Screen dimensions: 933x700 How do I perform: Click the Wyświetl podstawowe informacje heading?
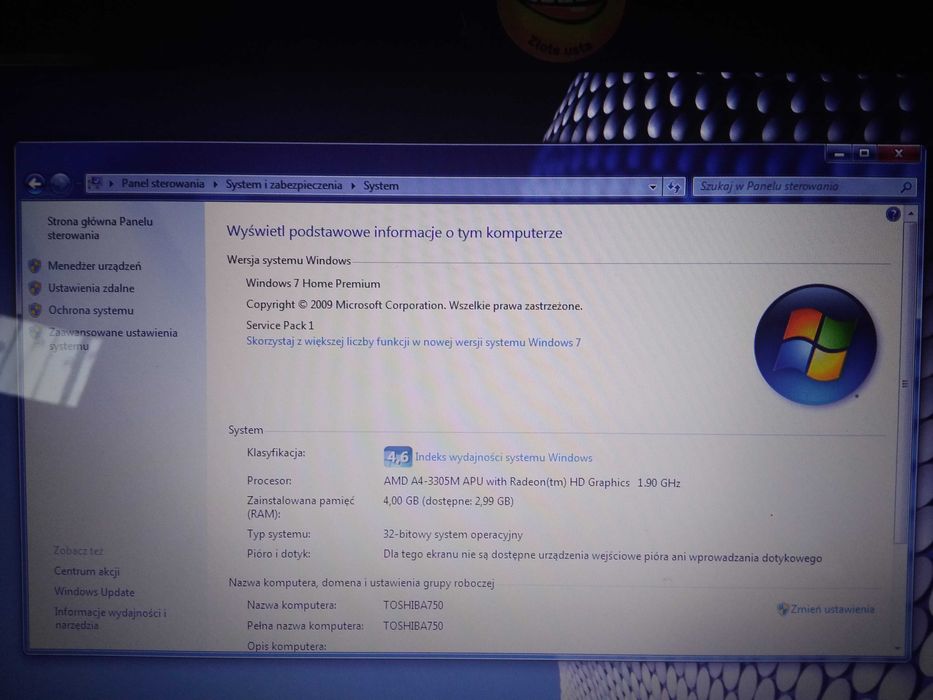click(394, 232)
